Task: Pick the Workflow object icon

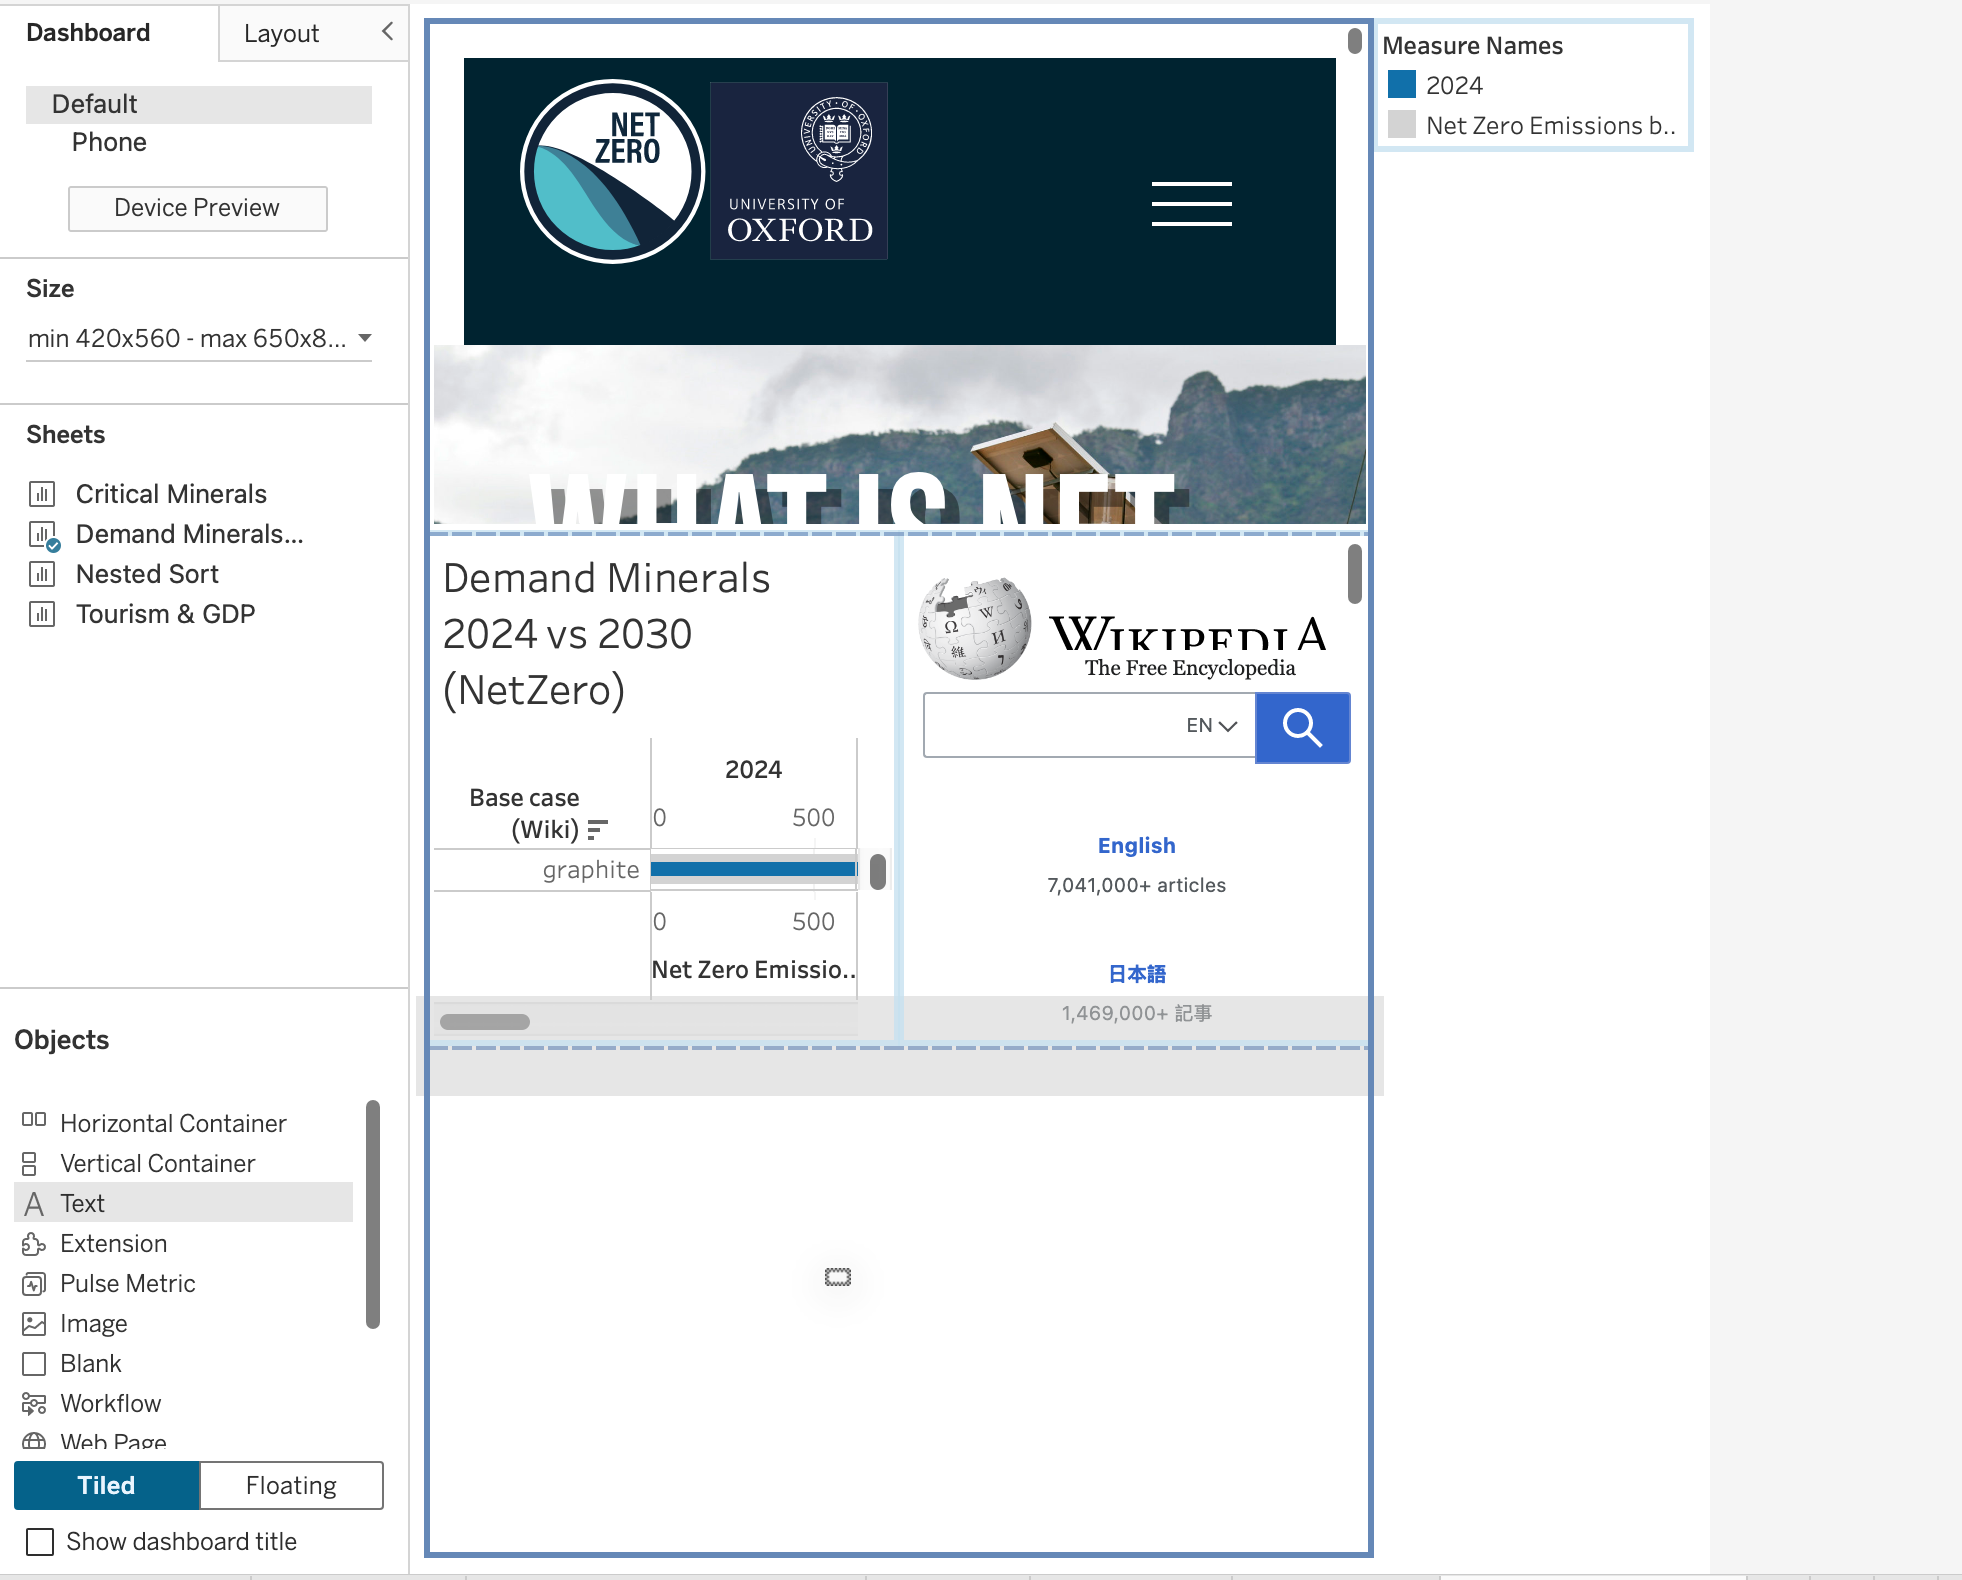Action: click(34, 1403)
